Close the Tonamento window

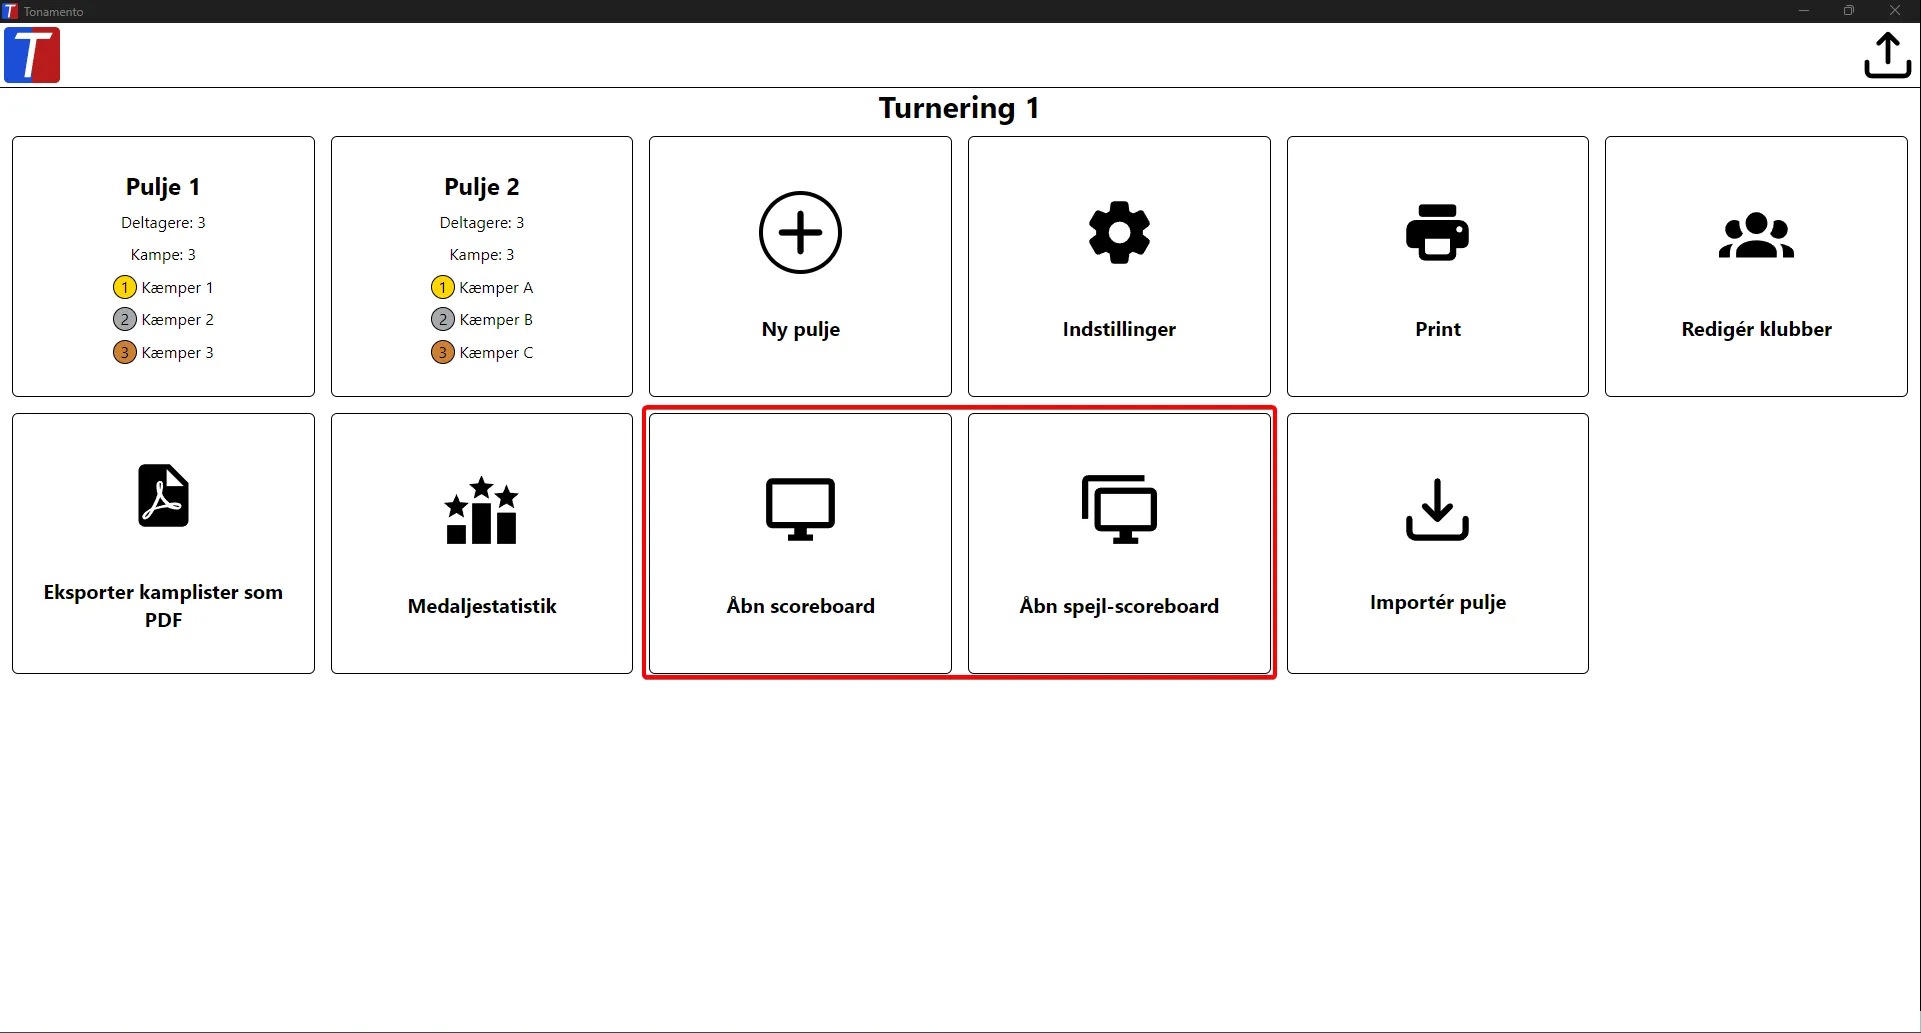pyautogui.click(x=1895, y=11)
